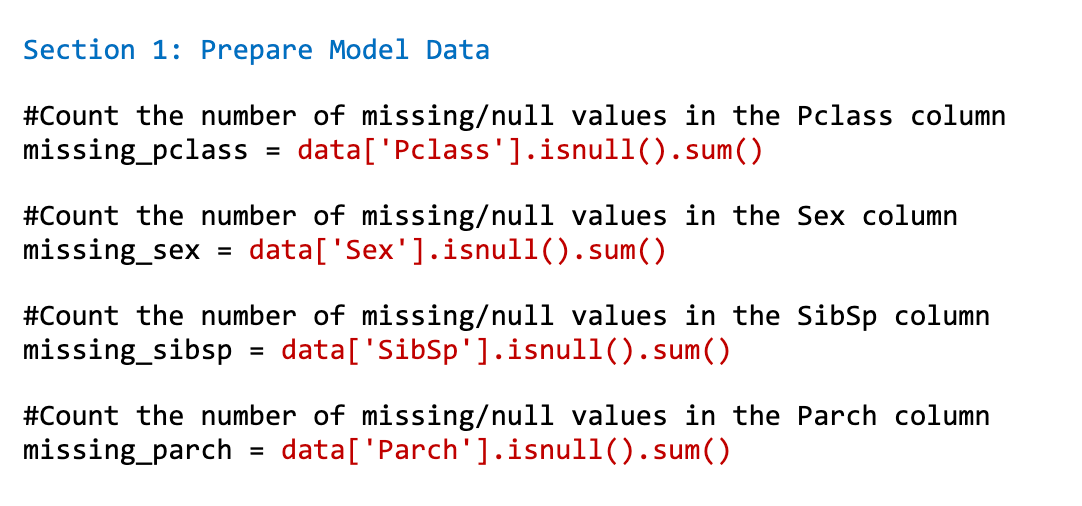Click the missing_parch variable name
This screenshot has width=1082, height=506.
(127, 451)
